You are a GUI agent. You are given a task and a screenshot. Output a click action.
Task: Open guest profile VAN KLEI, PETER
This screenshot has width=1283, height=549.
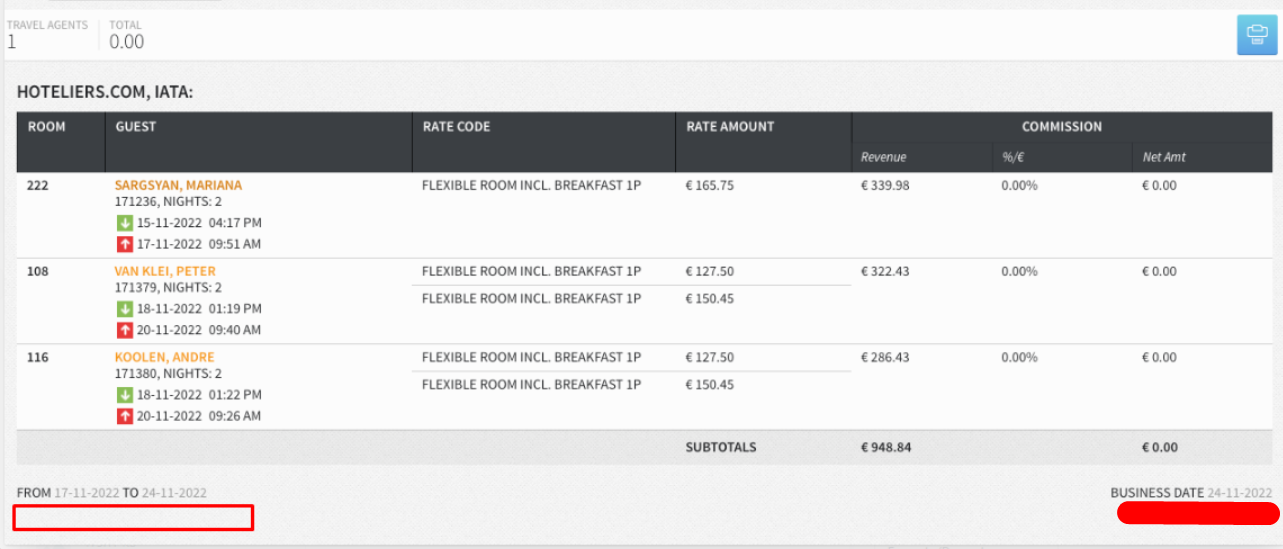pos(165,271)
